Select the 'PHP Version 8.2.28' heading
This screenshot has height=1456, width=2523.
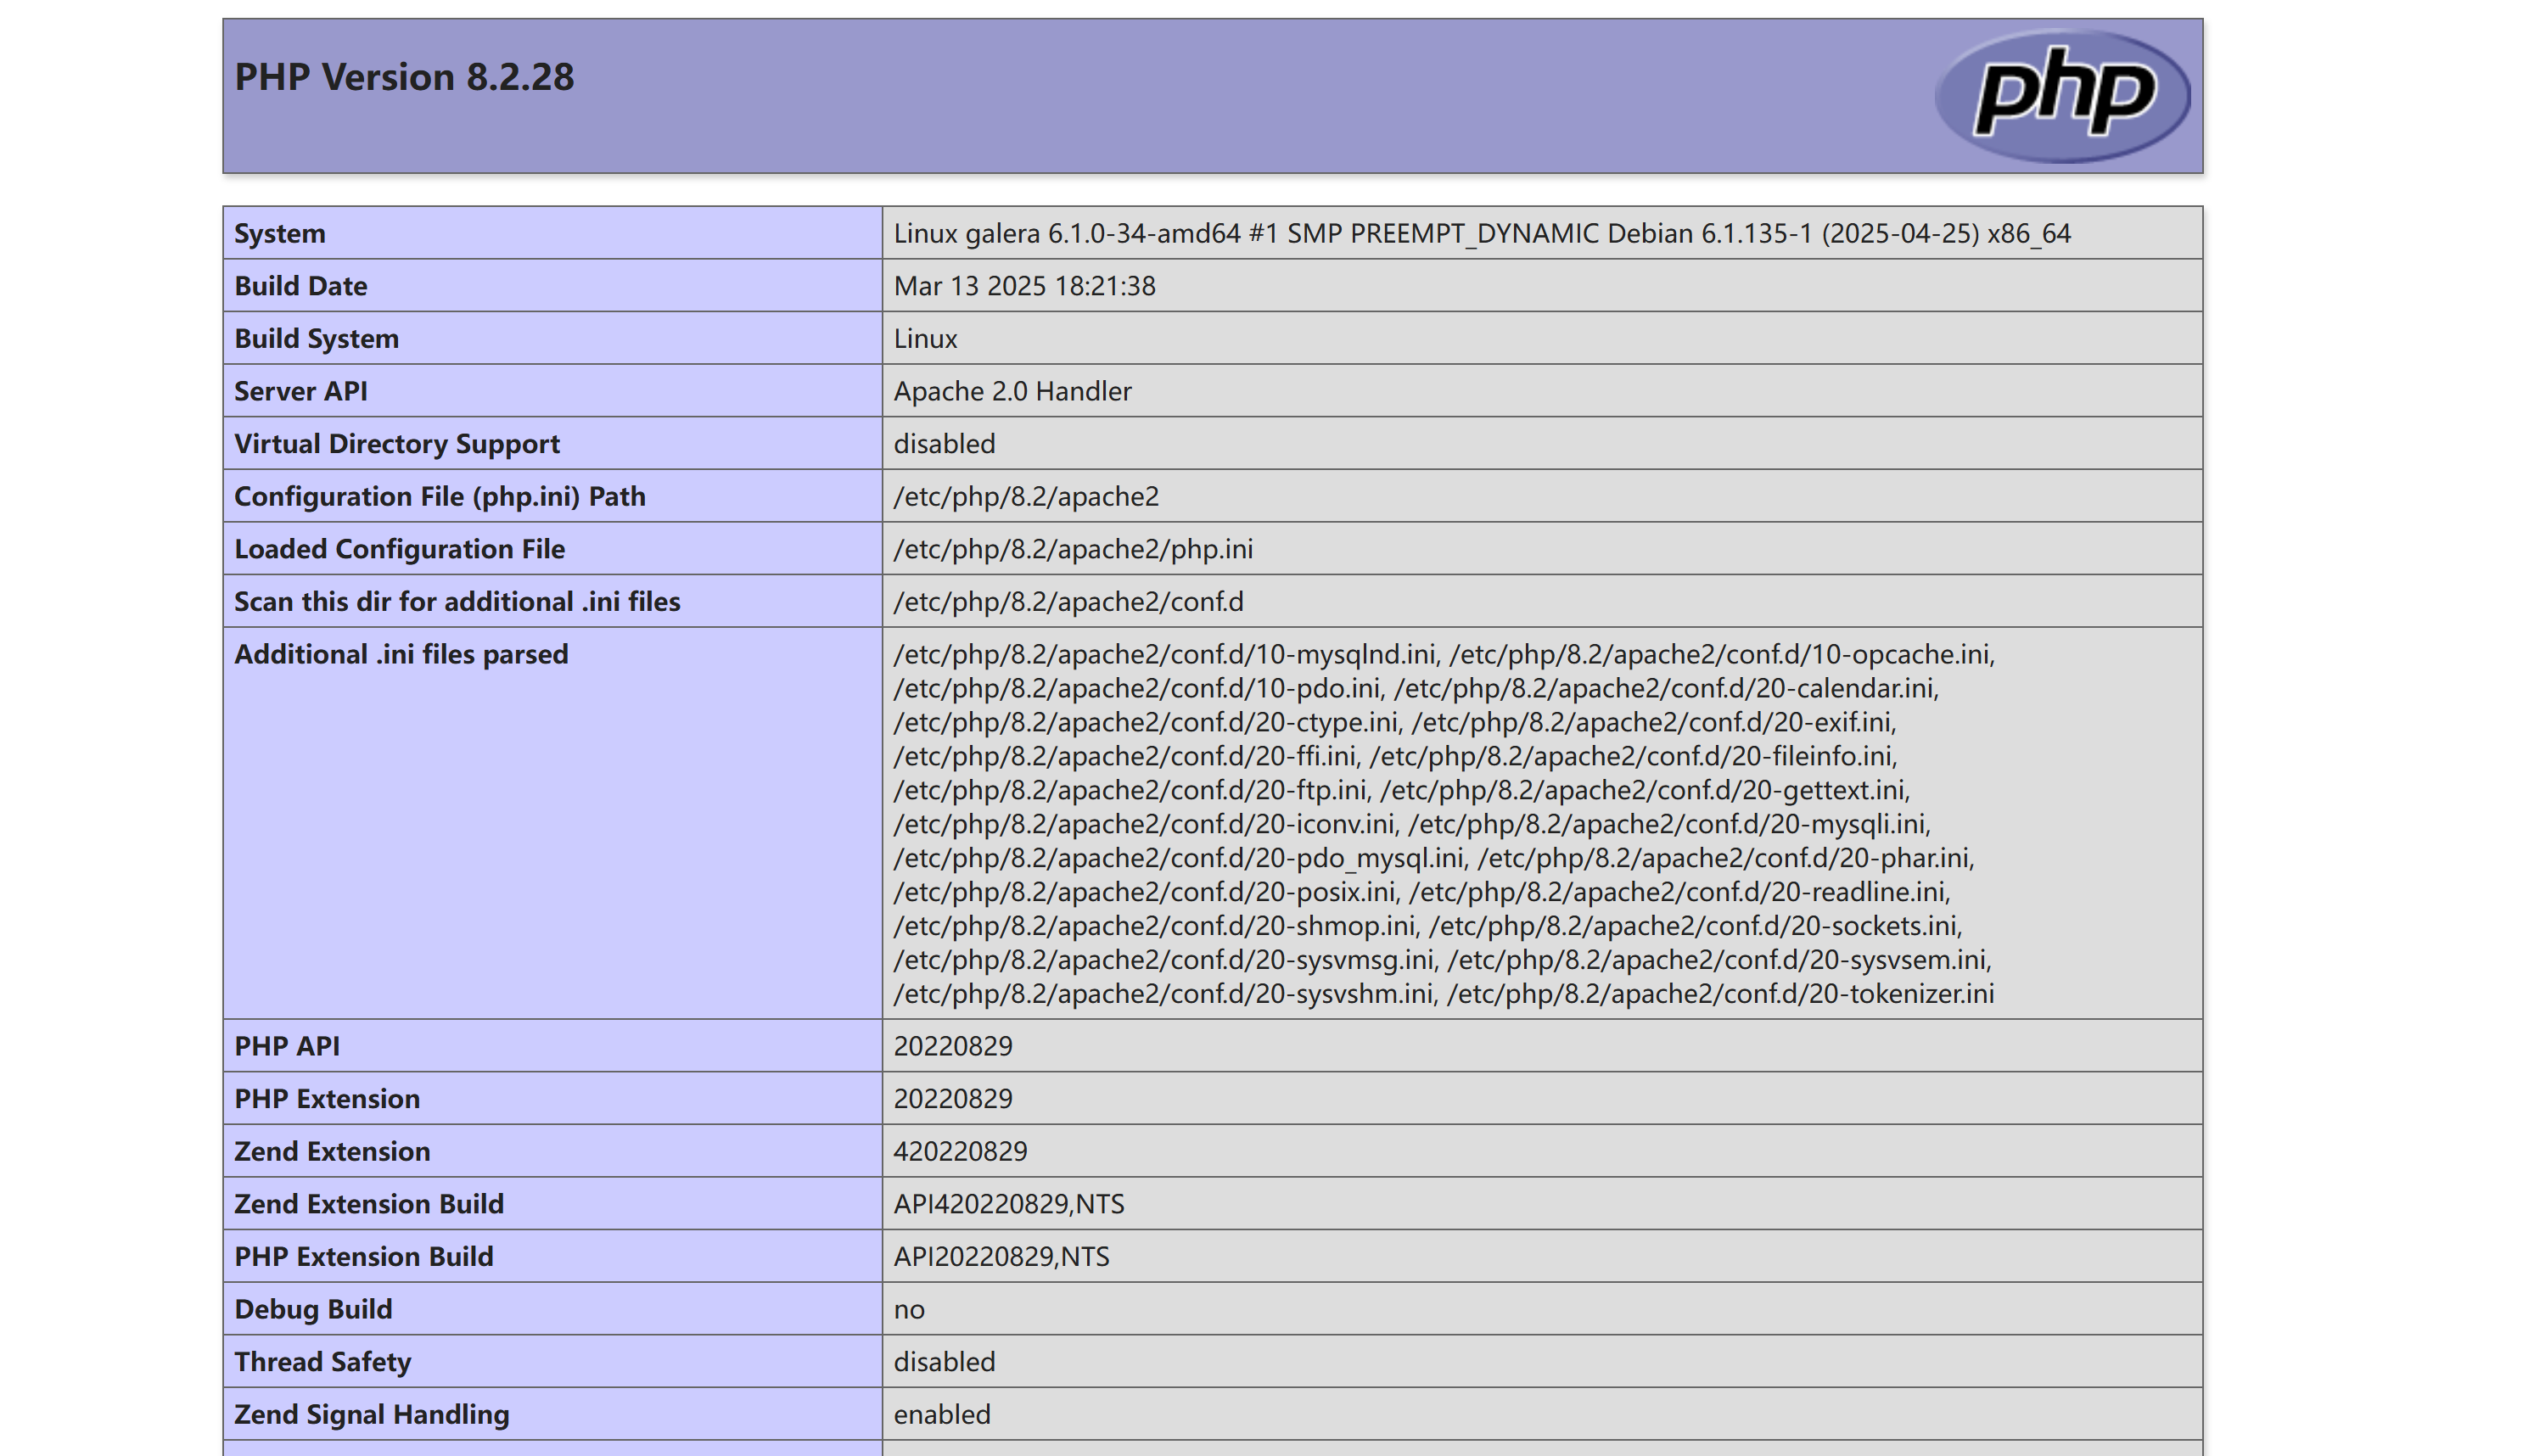click(x=404, y=77)
